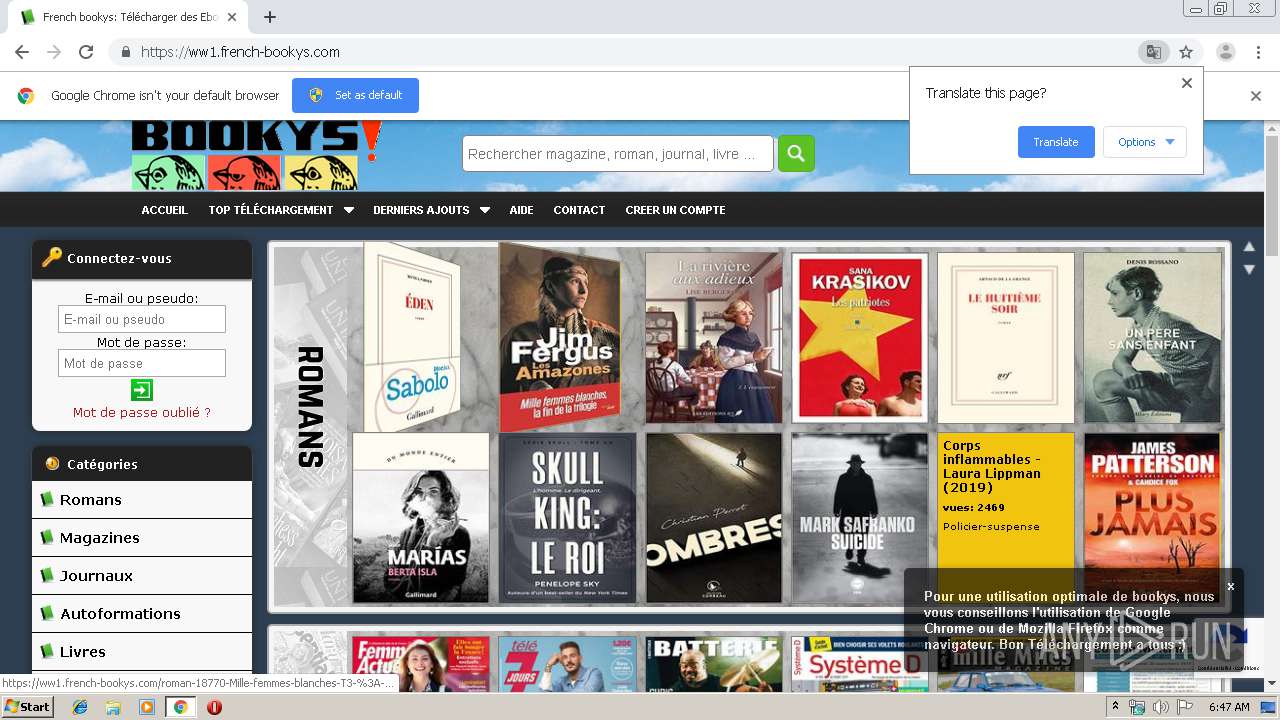Screen dimensions: 1280x720
Task: Open La rivière aux adieux cover
Action: (x=713, y=338)
